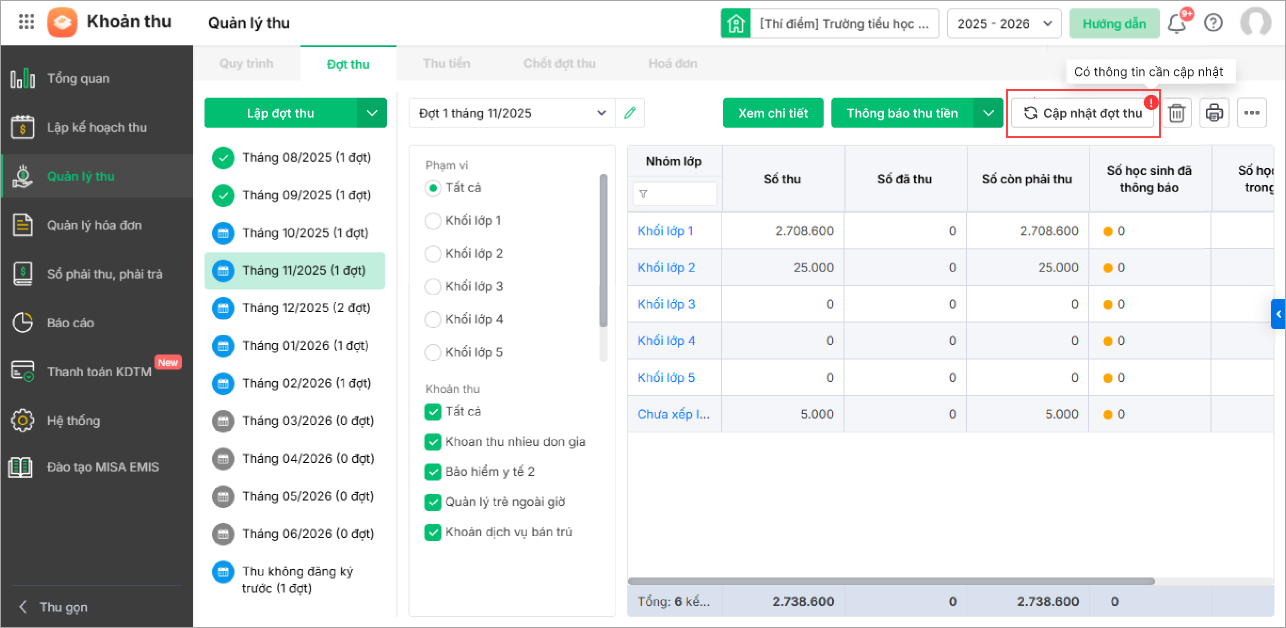1286x628 pixels.
Task: Uncheck the Bảo hiểm y tế 2 checkbox
Action: (x=433, y=471)
